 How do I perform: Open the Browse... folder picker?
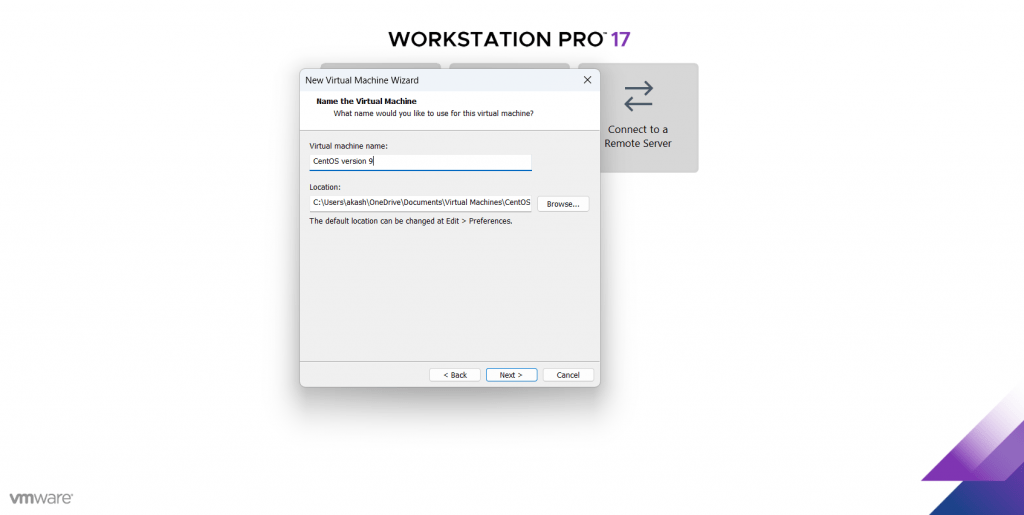563,204
